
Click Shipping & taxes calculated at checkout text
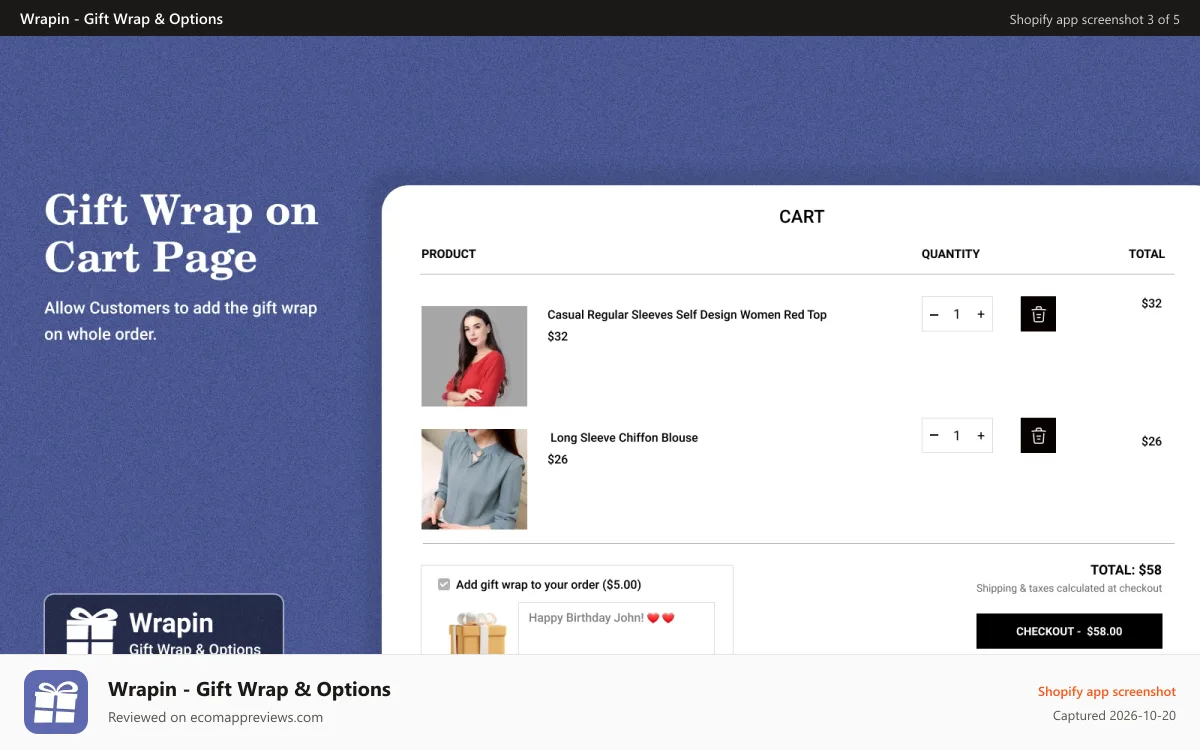tap(1069, 588)
